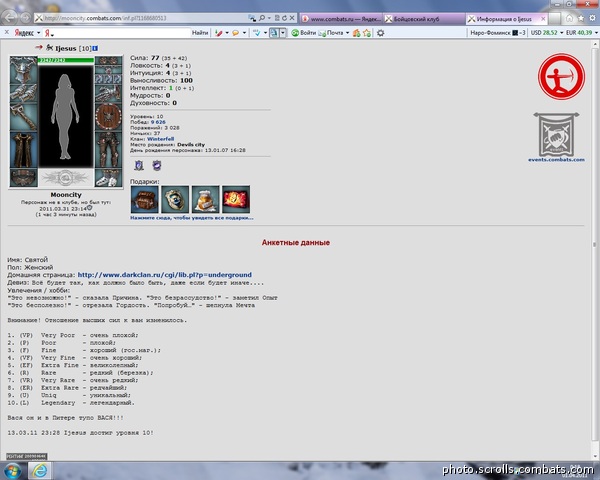Image resolution: width=600 pixels, height=480 pixels.
Task: Inspect the boots equipment slot
Action: (108, 178)
